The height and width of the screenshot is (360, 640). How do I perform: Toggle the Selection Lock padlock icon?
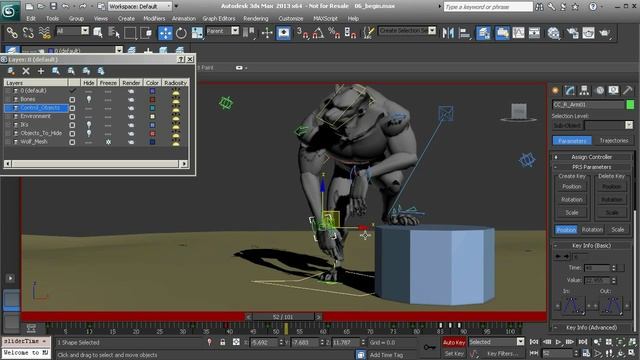[x=222, y=342]
